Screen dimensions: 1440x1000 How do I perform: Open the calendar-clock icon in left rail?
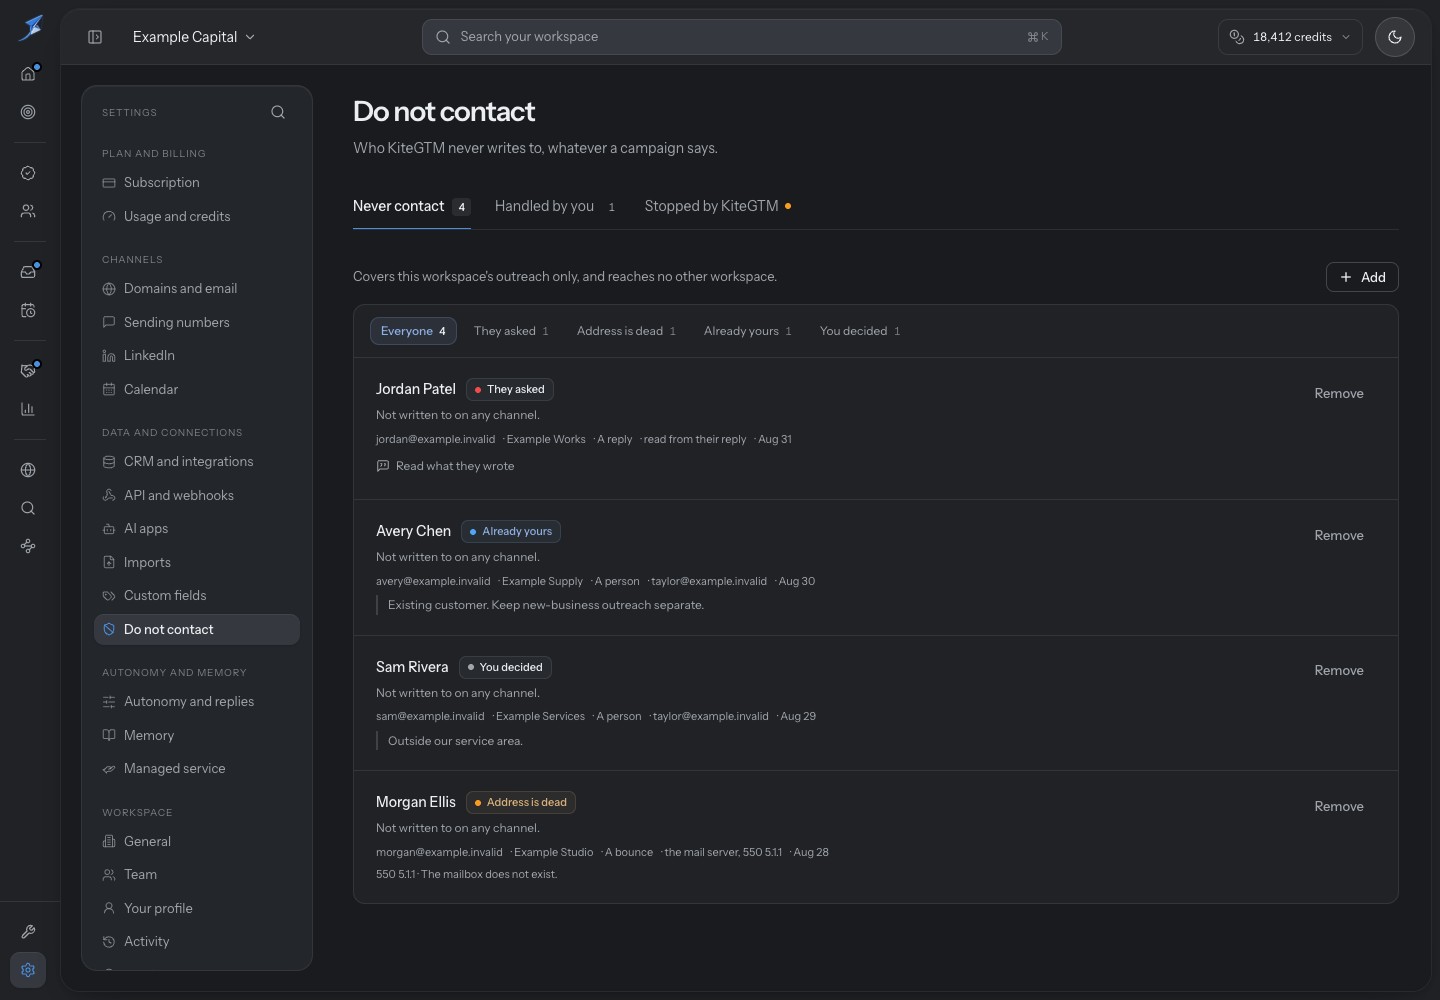tap(28, 310)
